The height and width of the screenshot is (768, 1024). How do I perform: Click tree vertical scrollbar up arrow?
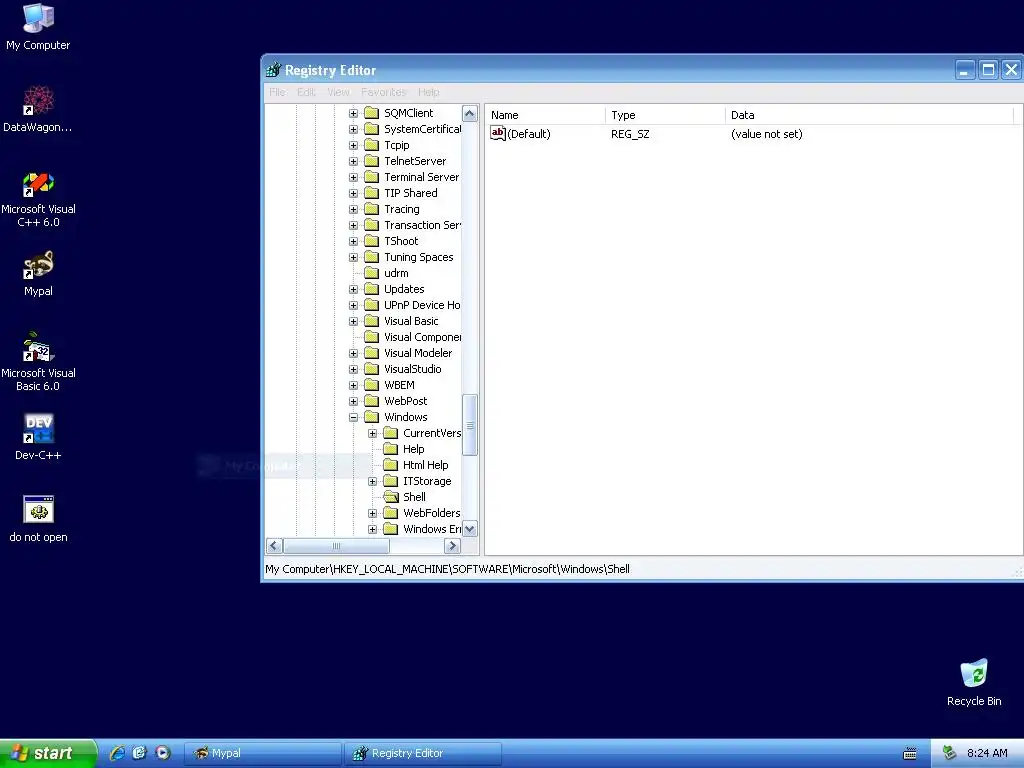pos(470,114)
